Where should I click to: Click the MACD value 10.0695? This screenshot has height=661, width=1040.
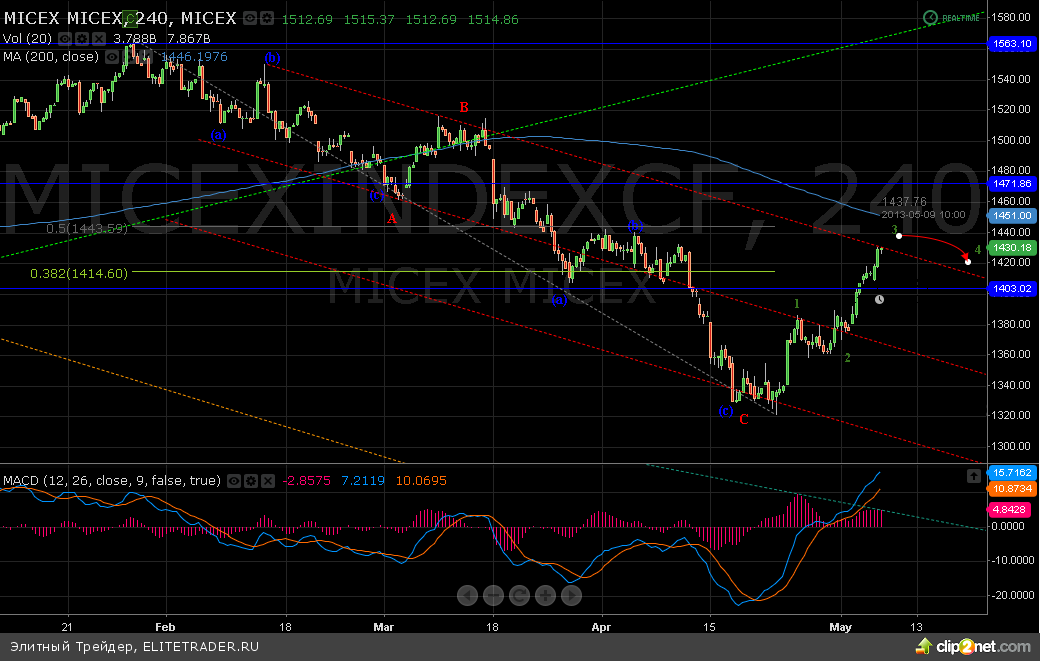coord(421,481)
